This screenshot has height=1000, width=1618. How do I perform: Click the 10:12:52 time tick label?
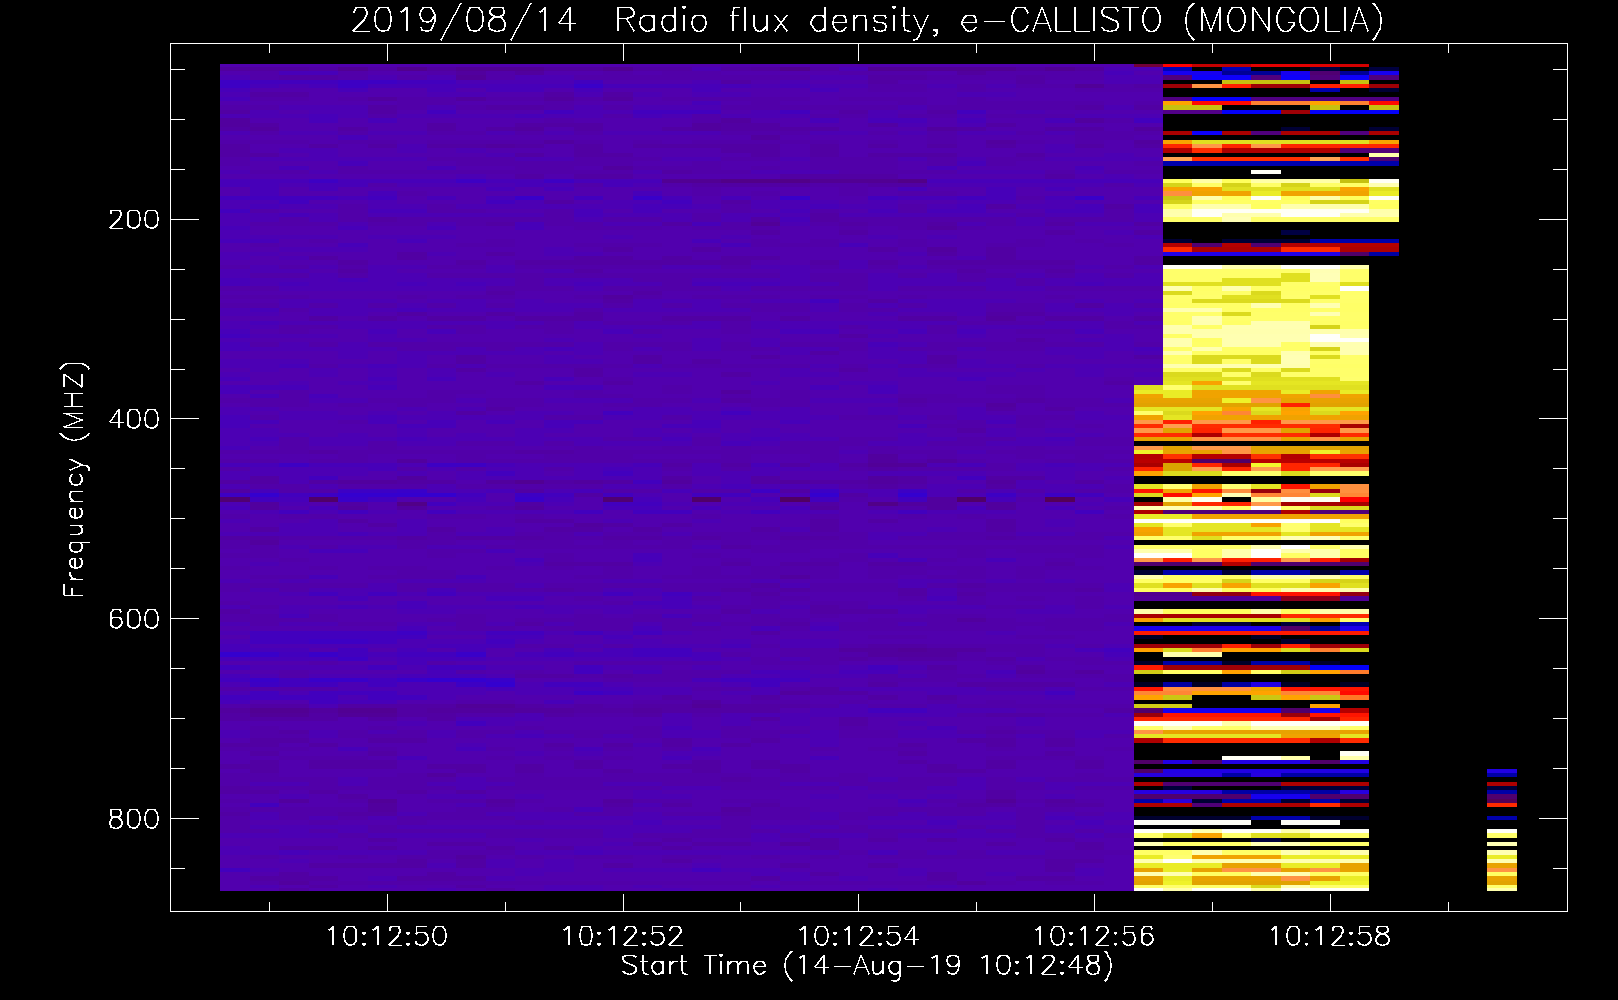(622, 937)
